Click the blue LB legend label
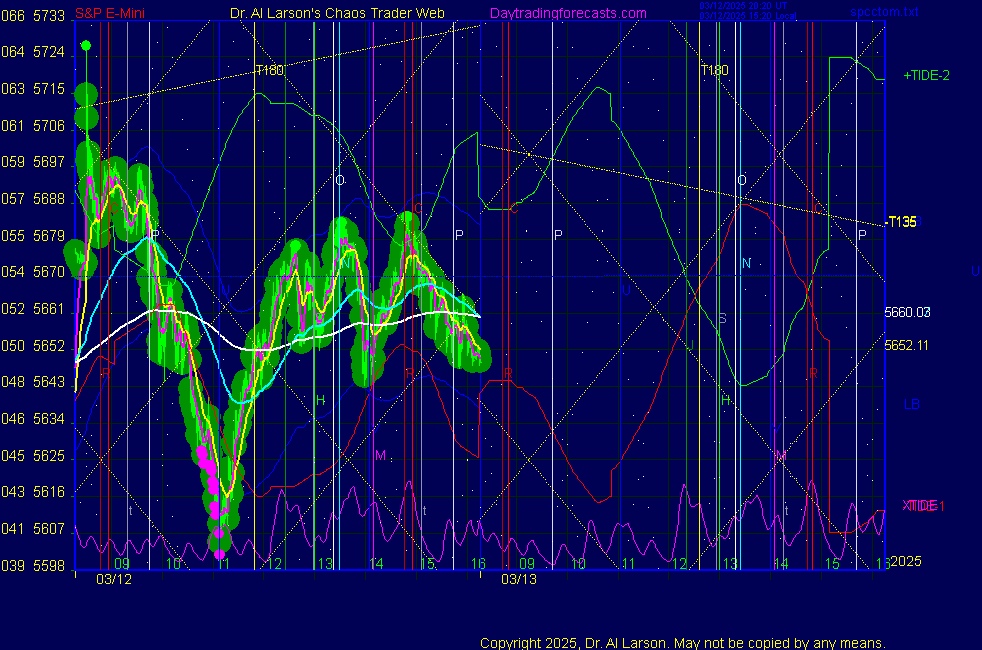The image size is (982, 650). tap(911, 405)
